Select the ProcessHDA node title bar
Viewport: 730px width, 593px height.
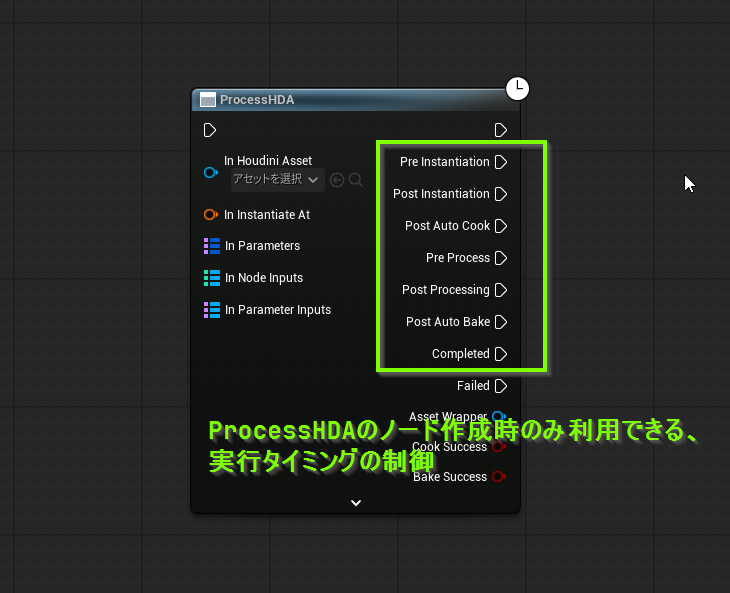[355, 100]
